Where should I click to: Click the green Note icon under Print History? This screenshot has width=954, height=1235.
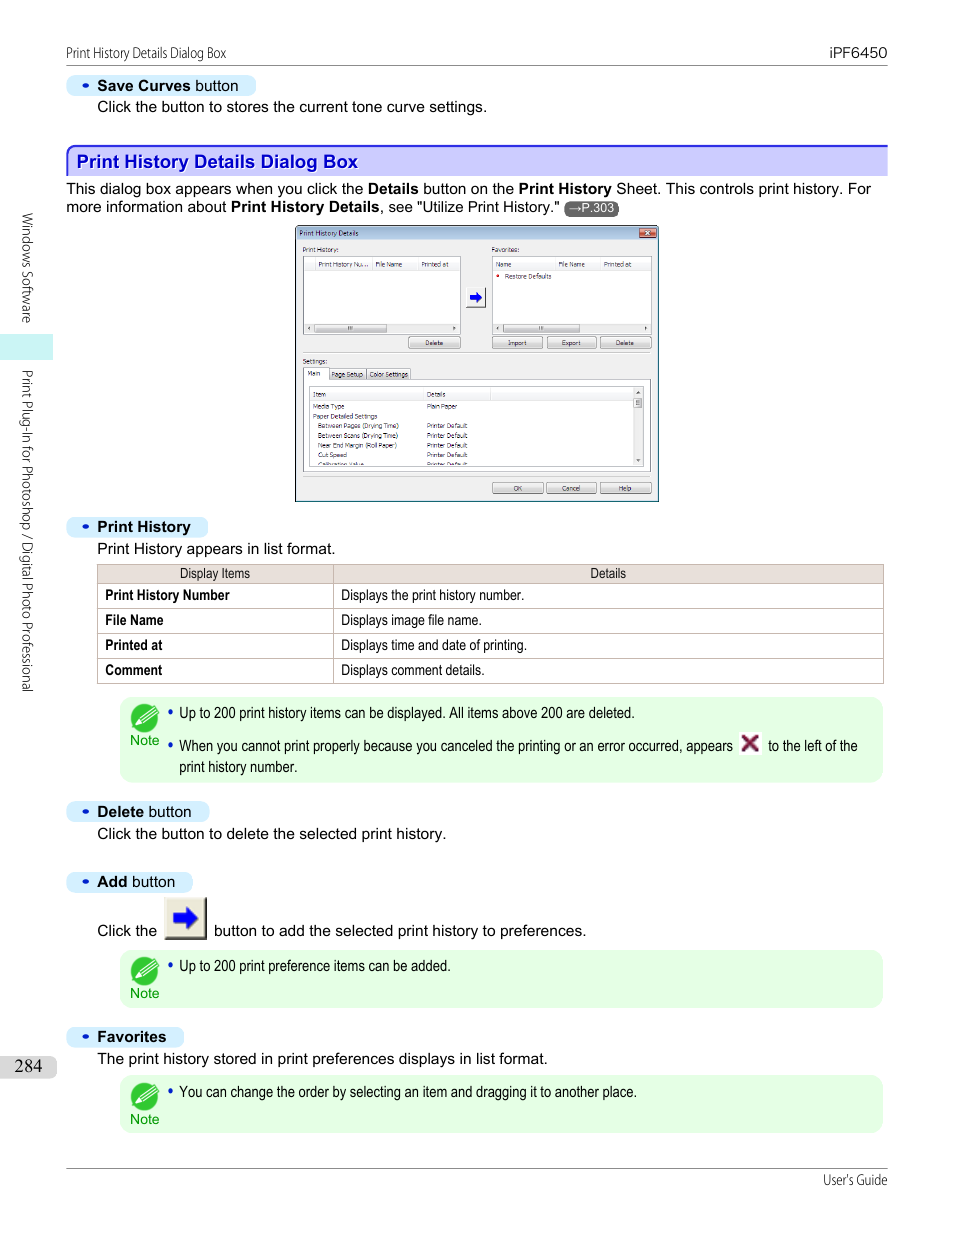click(145, 718)
